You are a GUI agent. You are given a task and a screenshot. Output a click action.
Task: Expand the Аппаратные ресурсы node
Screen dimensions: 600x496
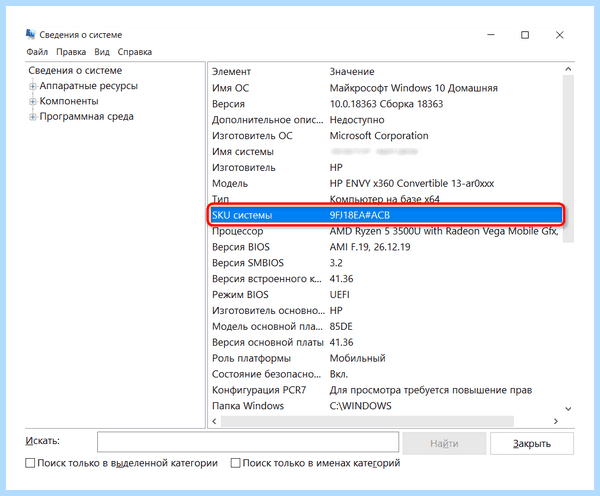point(33,86)
